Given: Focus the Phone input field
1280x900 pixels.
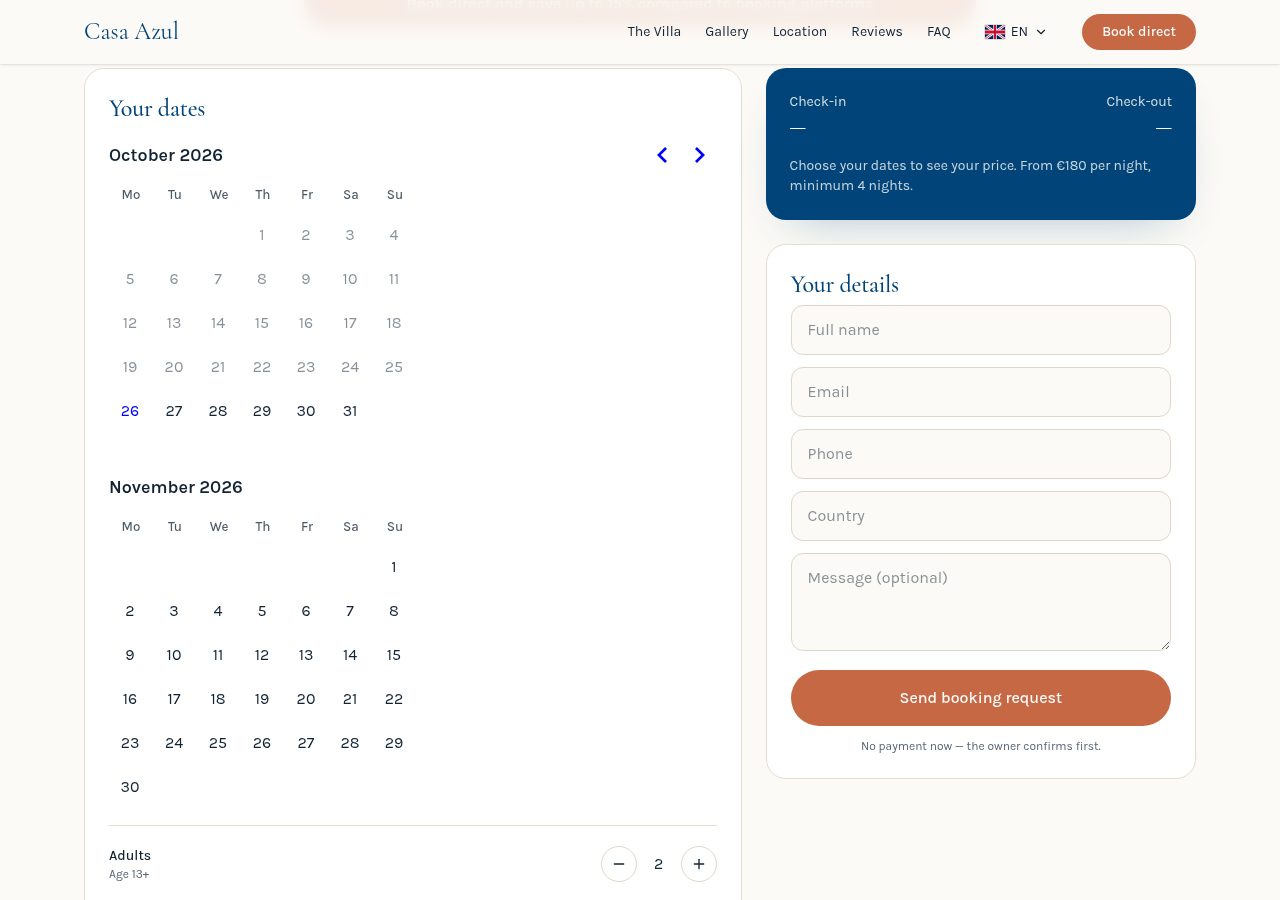Looking at the screenshot, I should (981, 454).
